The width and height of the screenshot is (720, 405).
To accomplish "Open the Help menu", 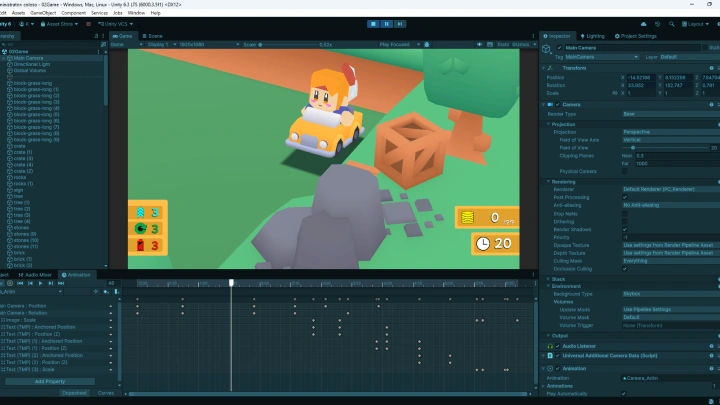I will coord(156,13).
